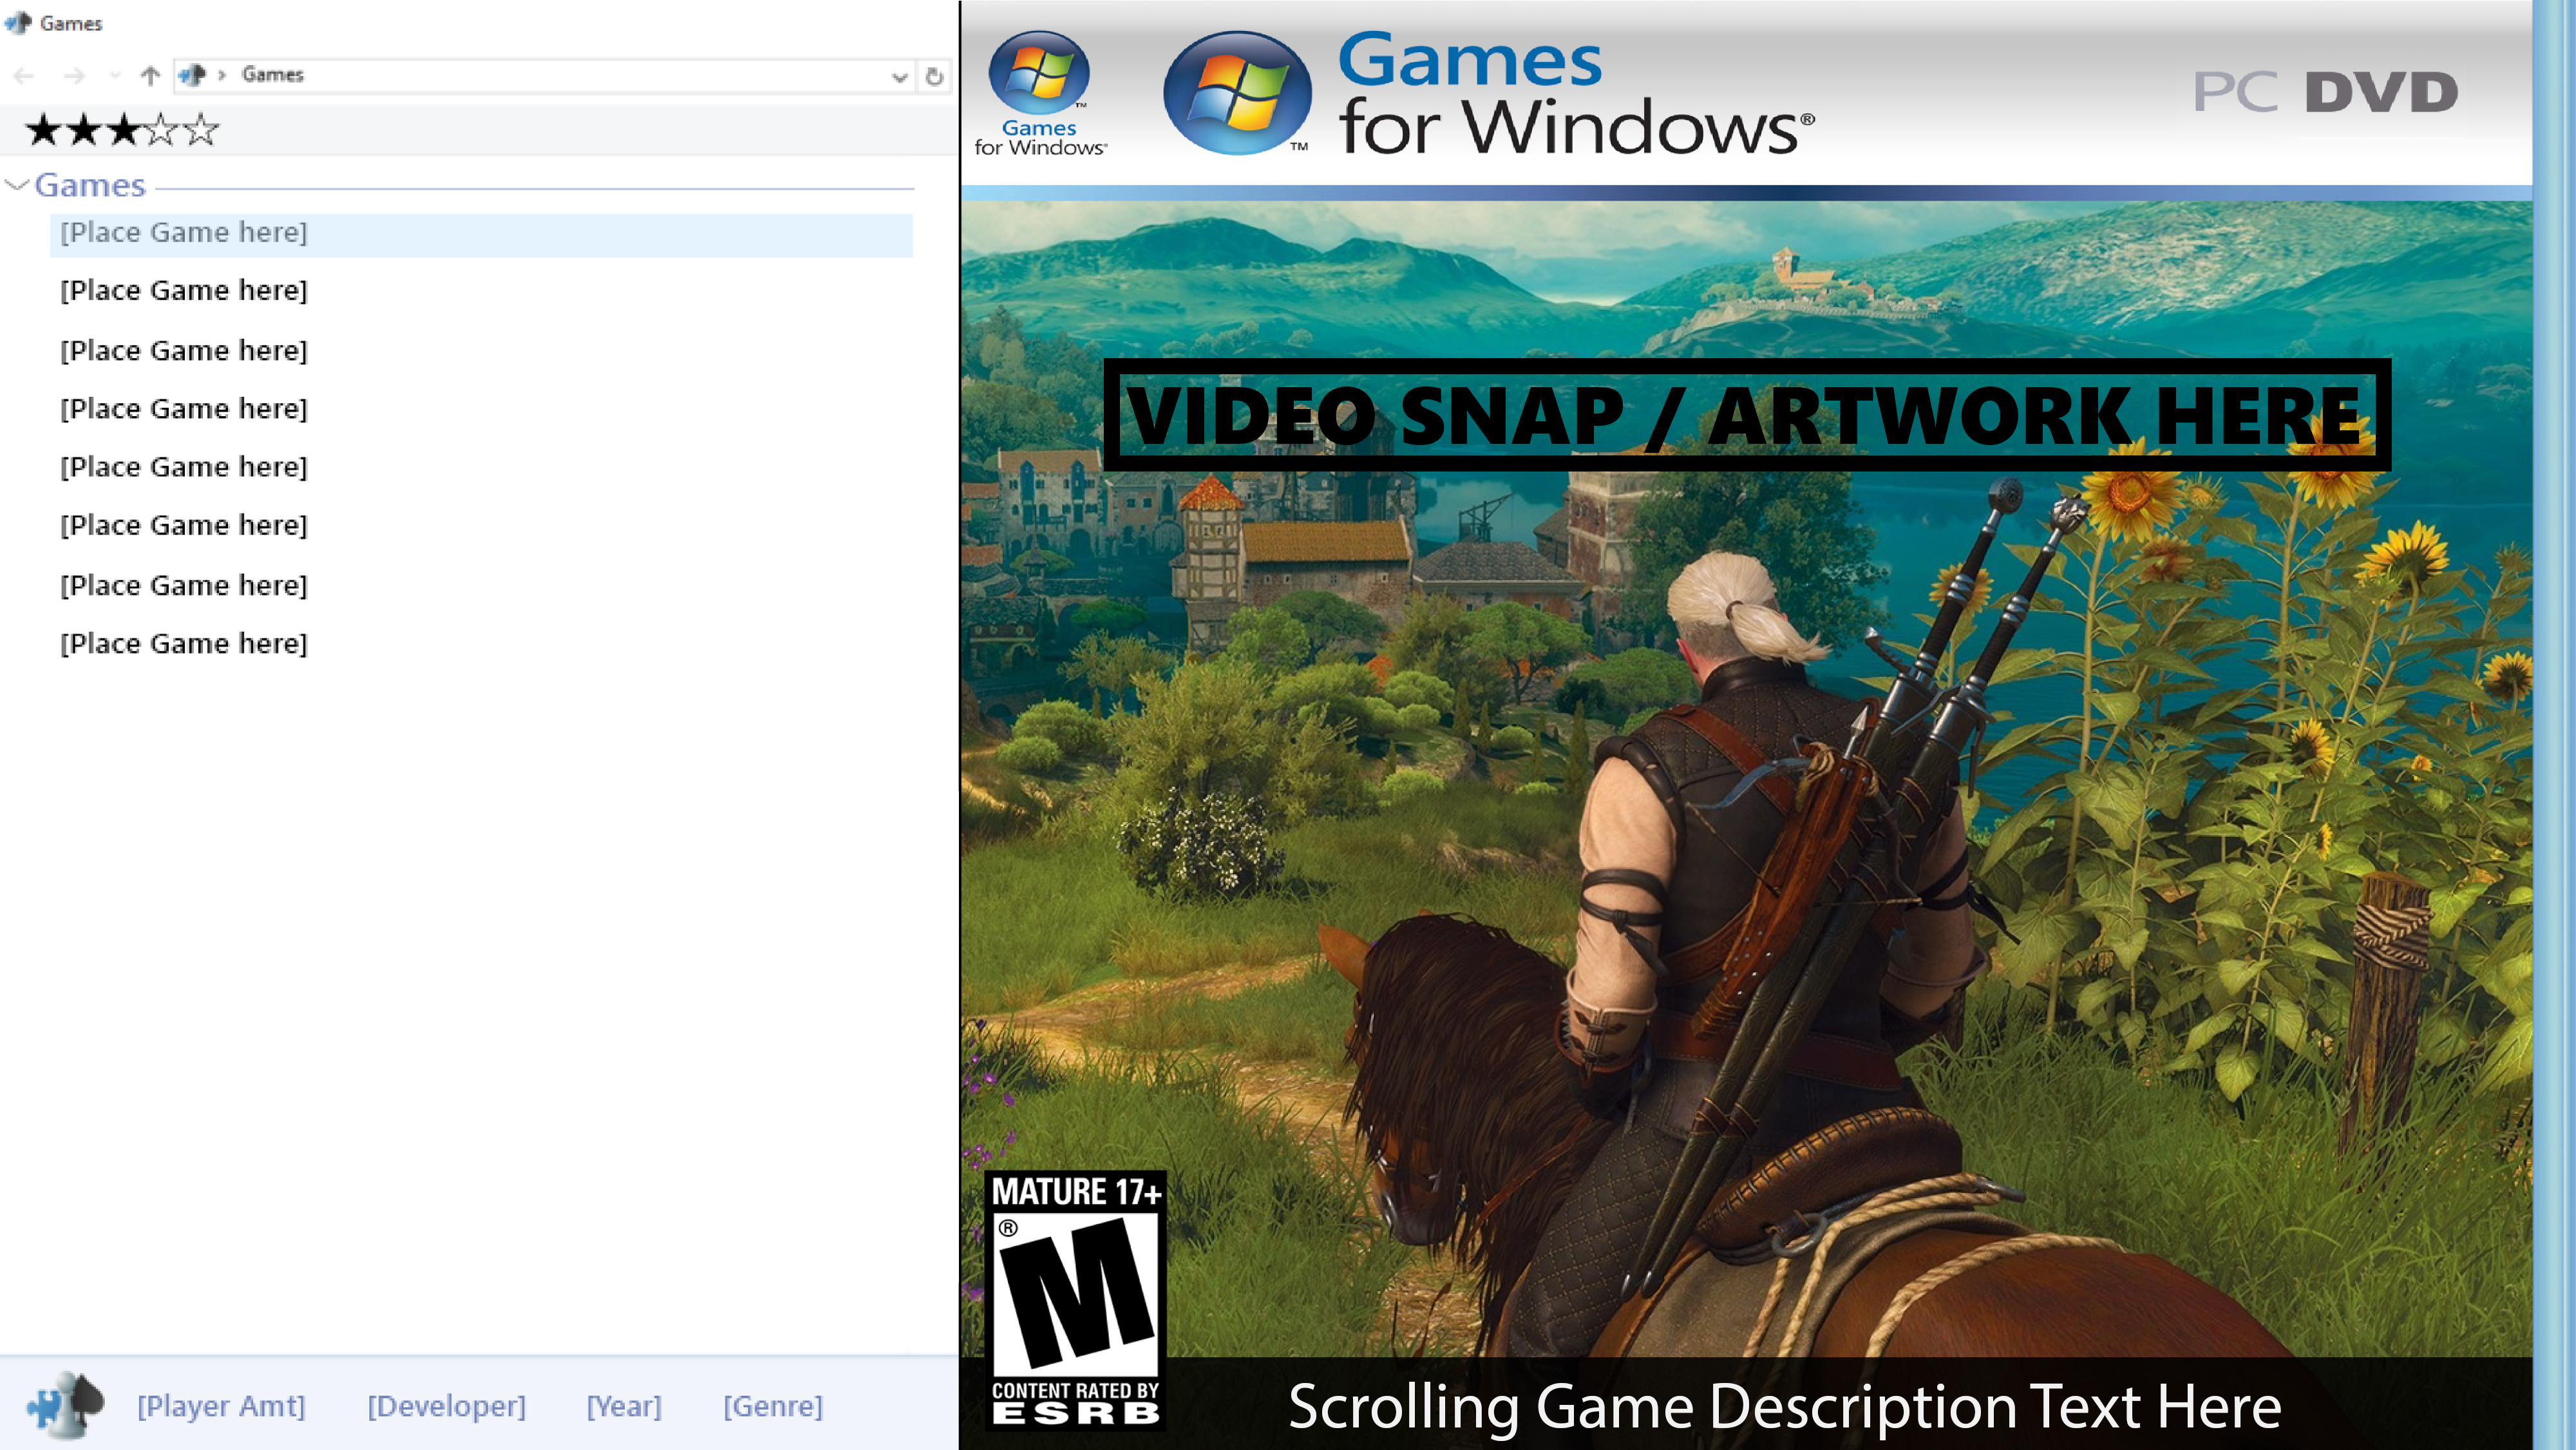The image size is (2576, 1450).
Task: Click the chess pieces icon in details pane
Action: (65, 1405)
